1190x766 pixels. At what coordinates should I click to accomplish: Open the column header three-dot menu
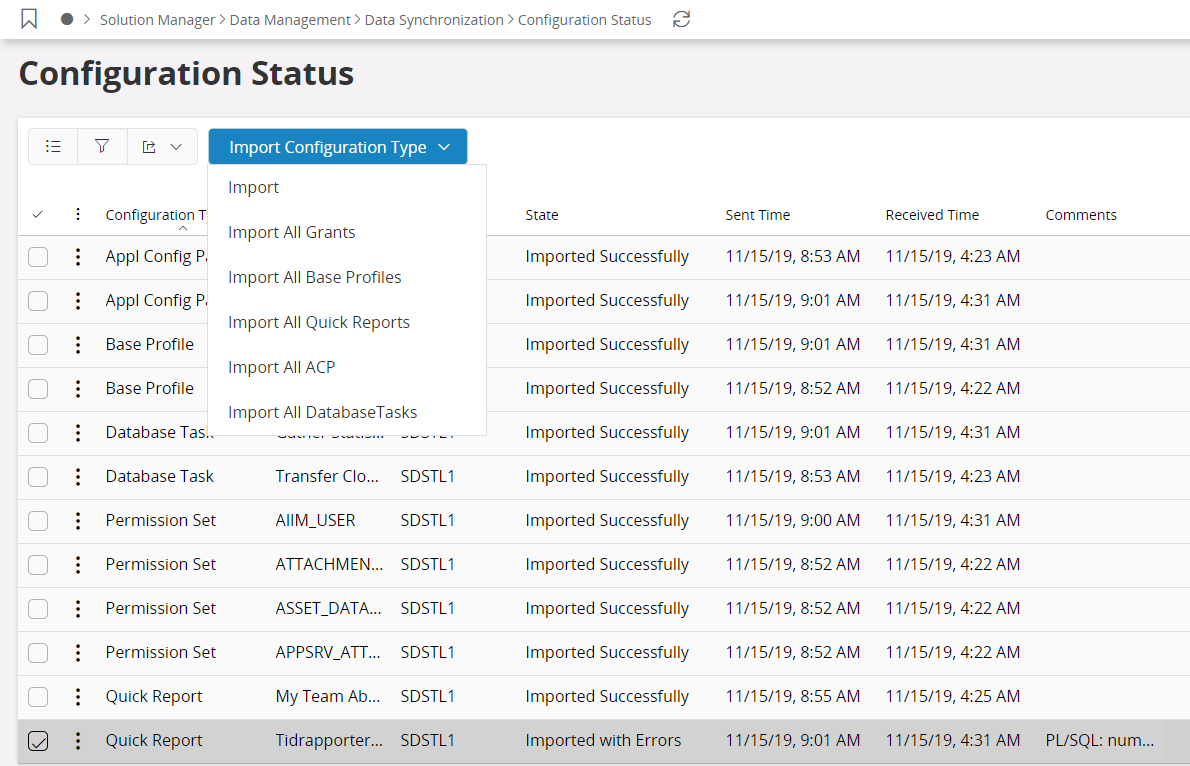[x=78, y=215]
